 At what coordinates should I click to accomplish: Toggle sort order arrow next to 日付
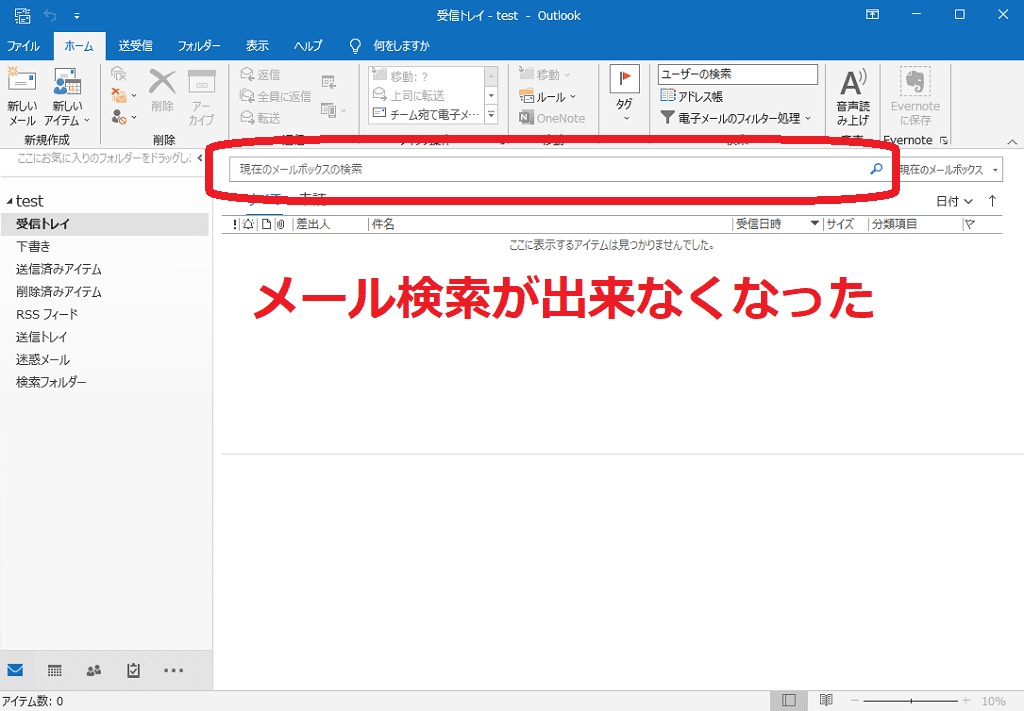(992, 201)
